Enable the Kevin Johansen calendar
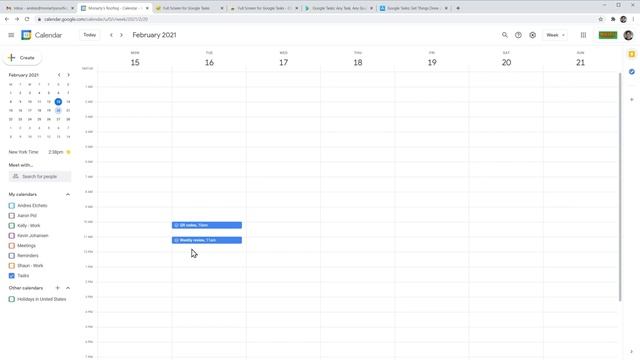The height and width of the screenshot is (360, 640). 12,236
